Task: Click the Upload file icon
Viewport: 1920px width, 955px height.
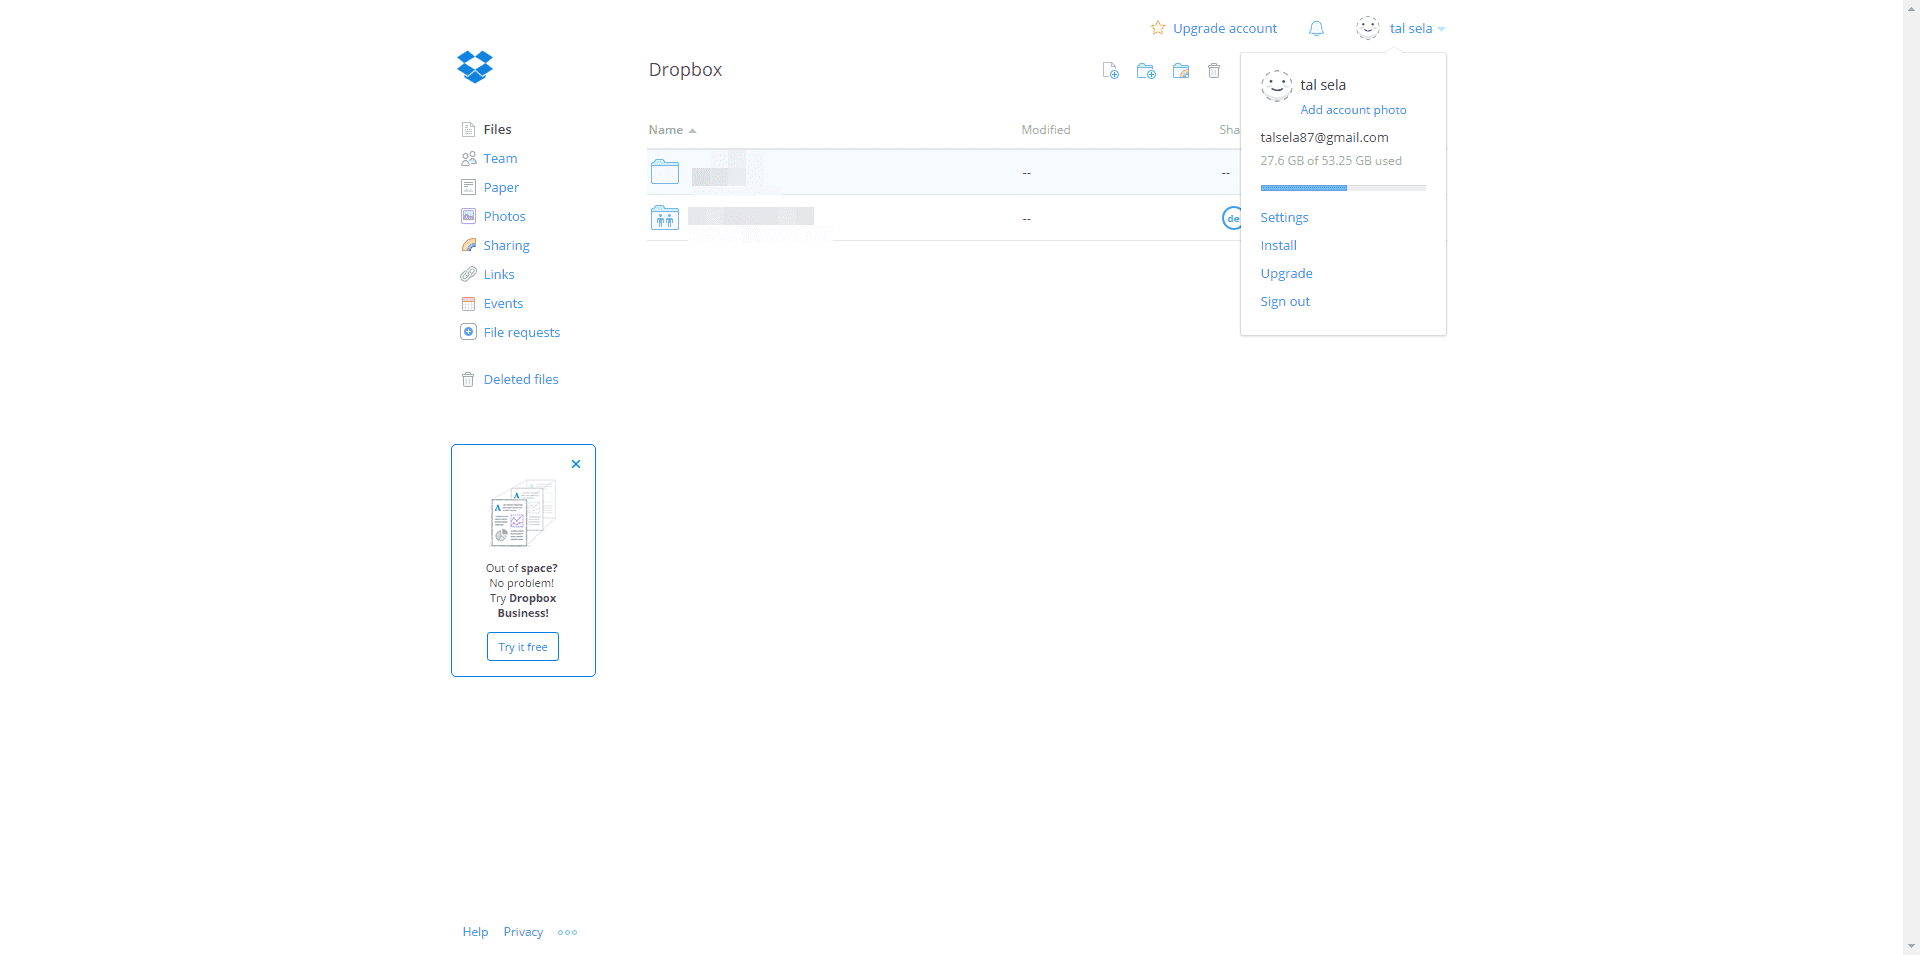Action: 1110,70
